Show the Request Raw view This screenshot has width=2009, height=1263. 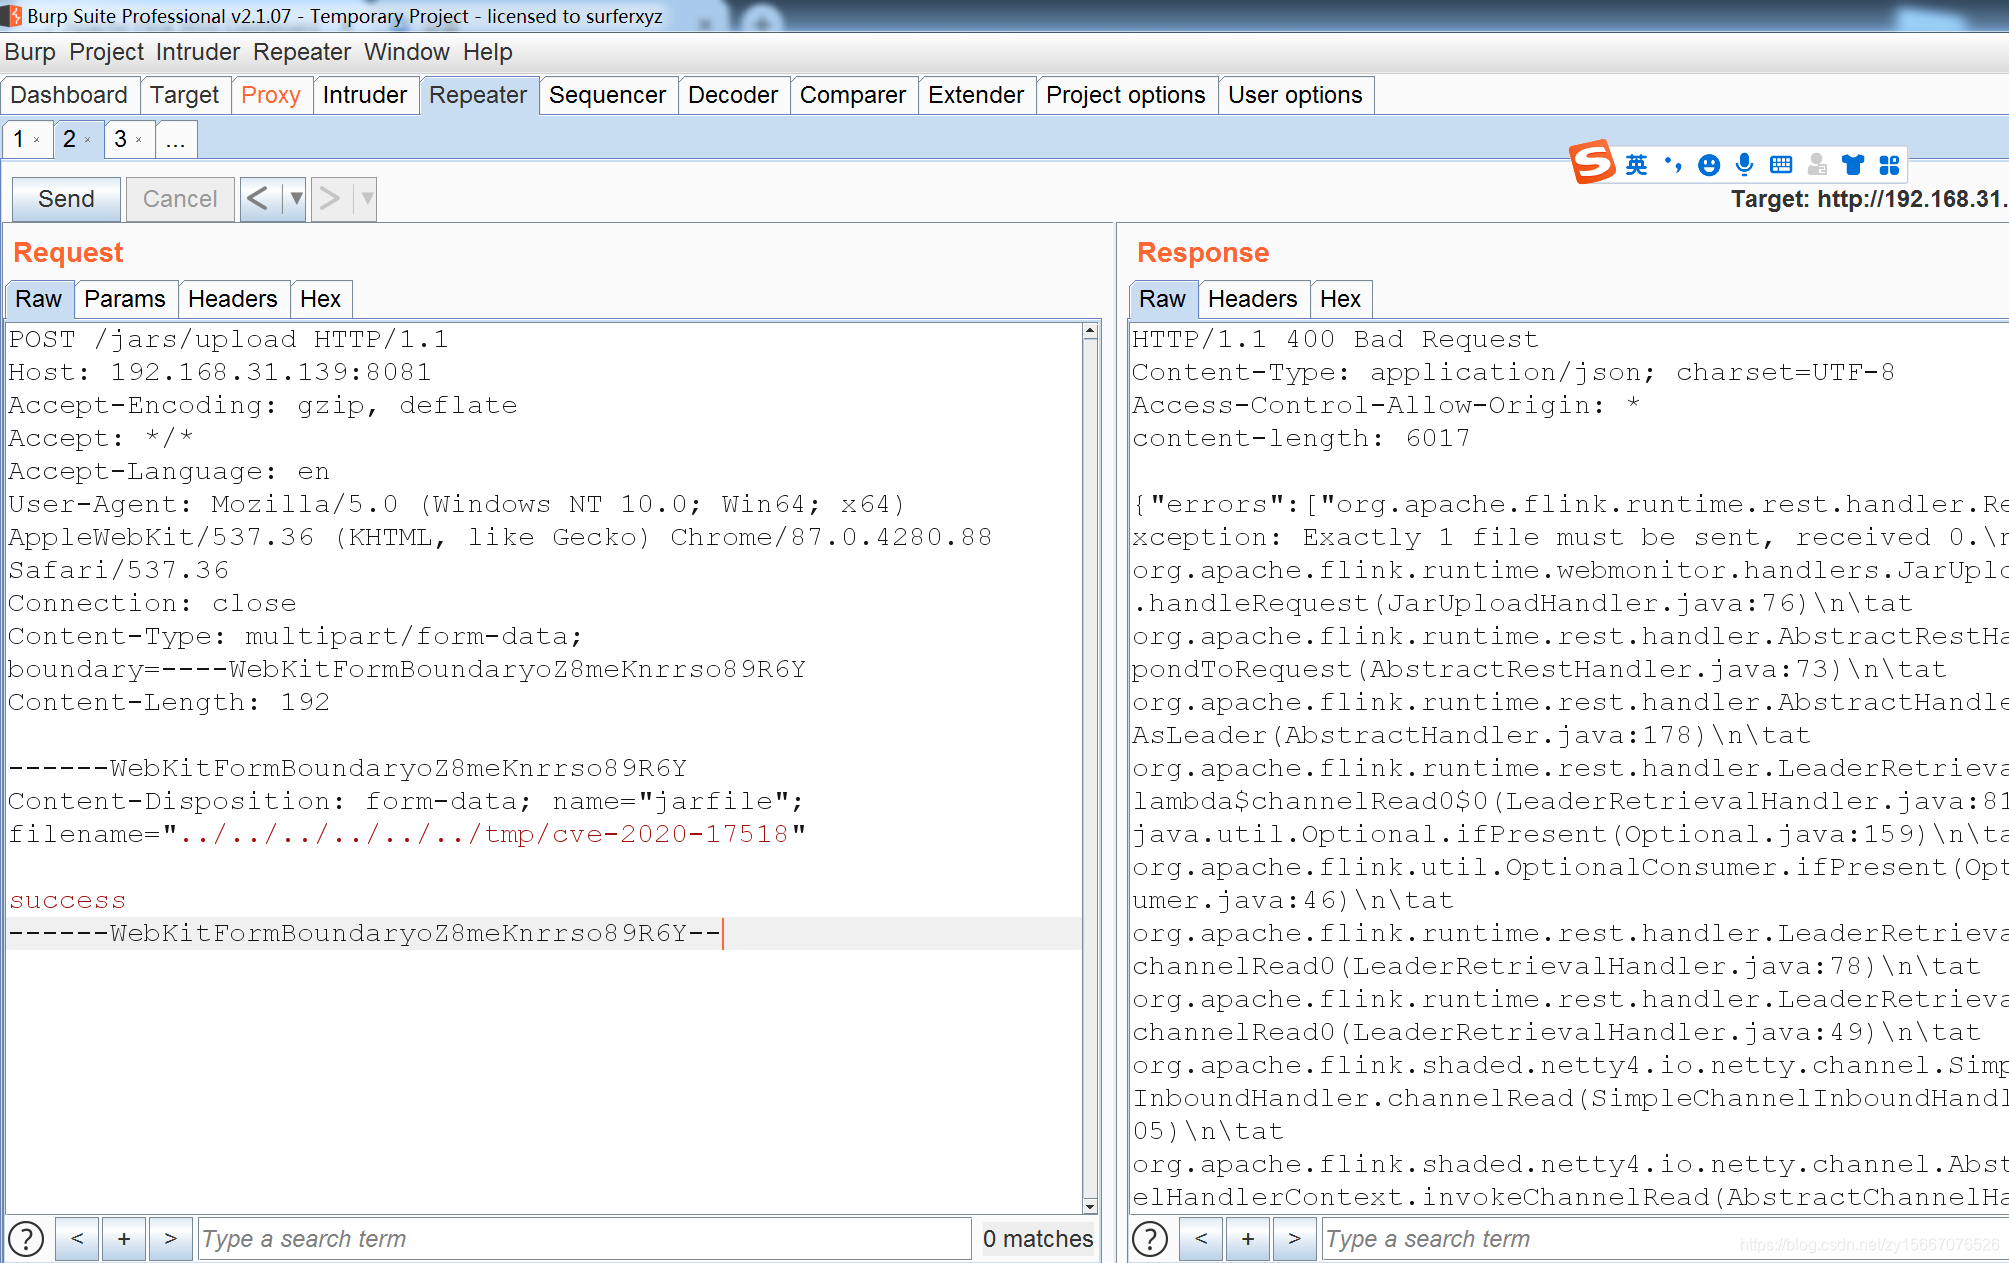point(39,299)
